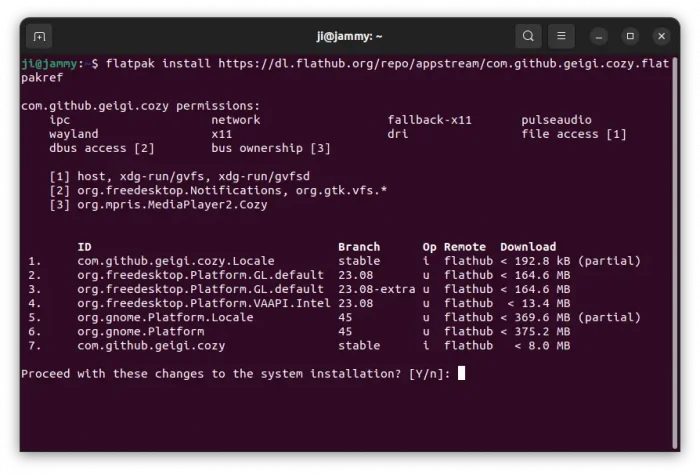The image size is (700, 474).
Task: Open the hamburger main menu
Action: tap(560, 36)
